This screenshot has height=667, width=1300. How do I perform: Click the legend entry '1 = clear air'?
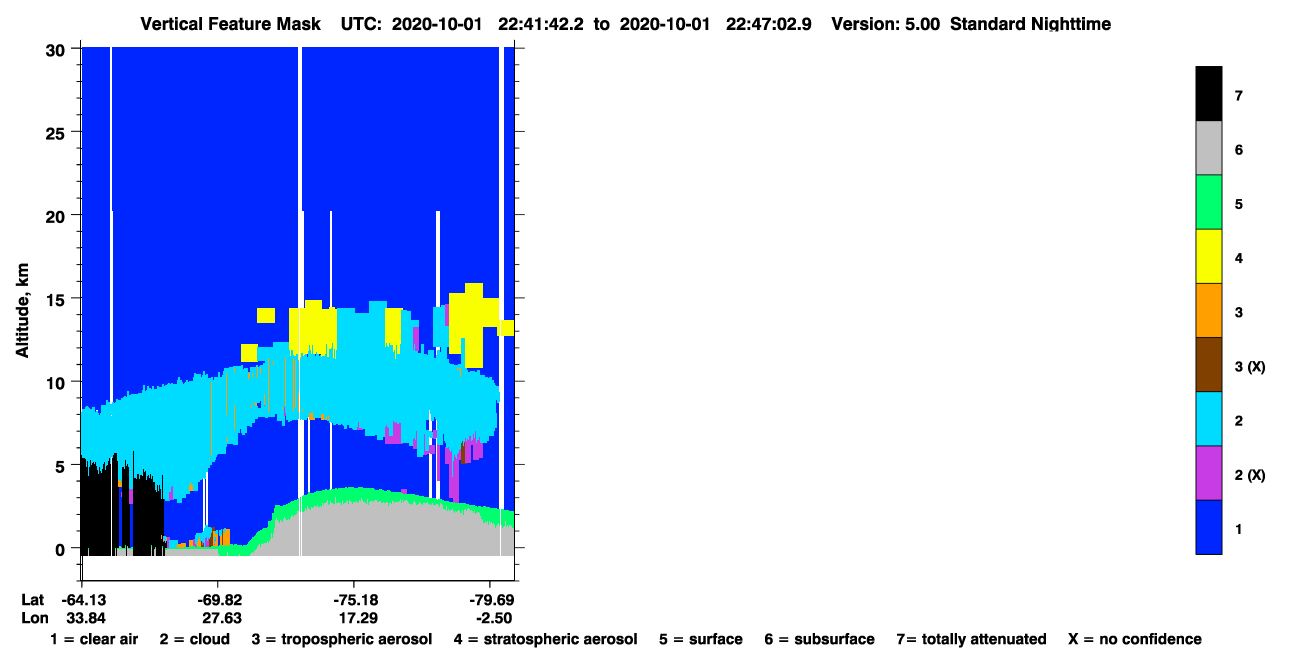(94, 639)
